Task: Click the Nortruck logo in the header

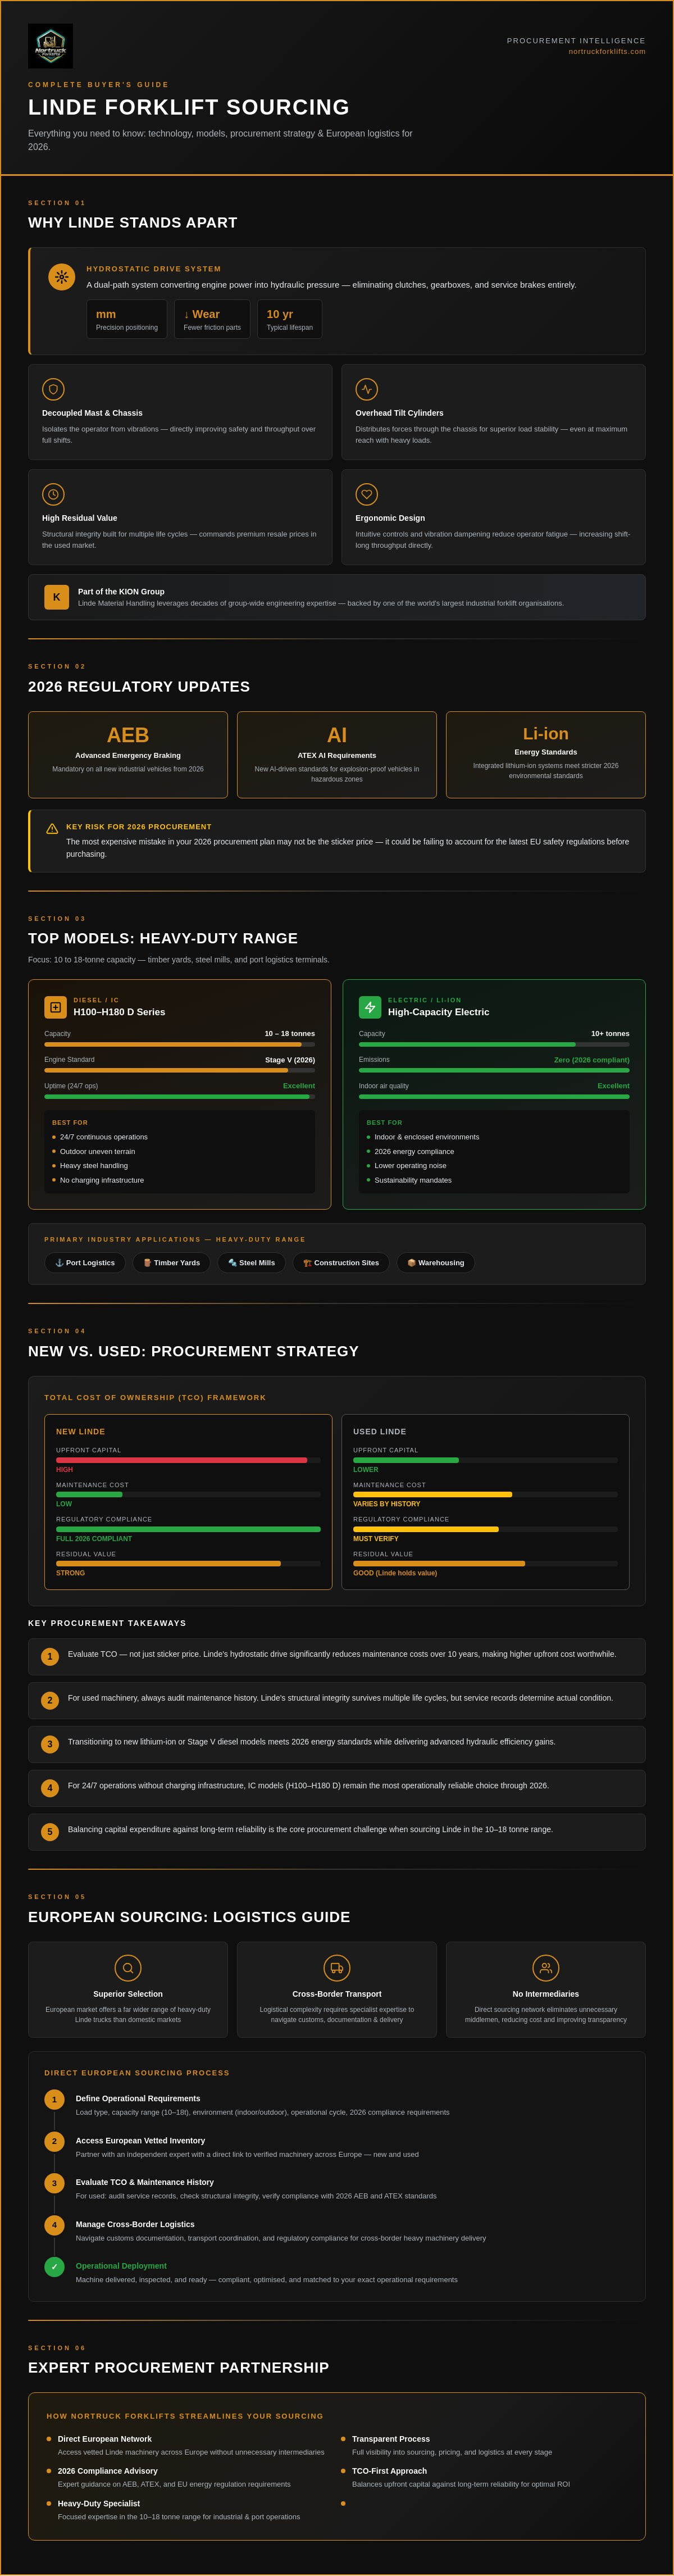Action: pos(50,46)
